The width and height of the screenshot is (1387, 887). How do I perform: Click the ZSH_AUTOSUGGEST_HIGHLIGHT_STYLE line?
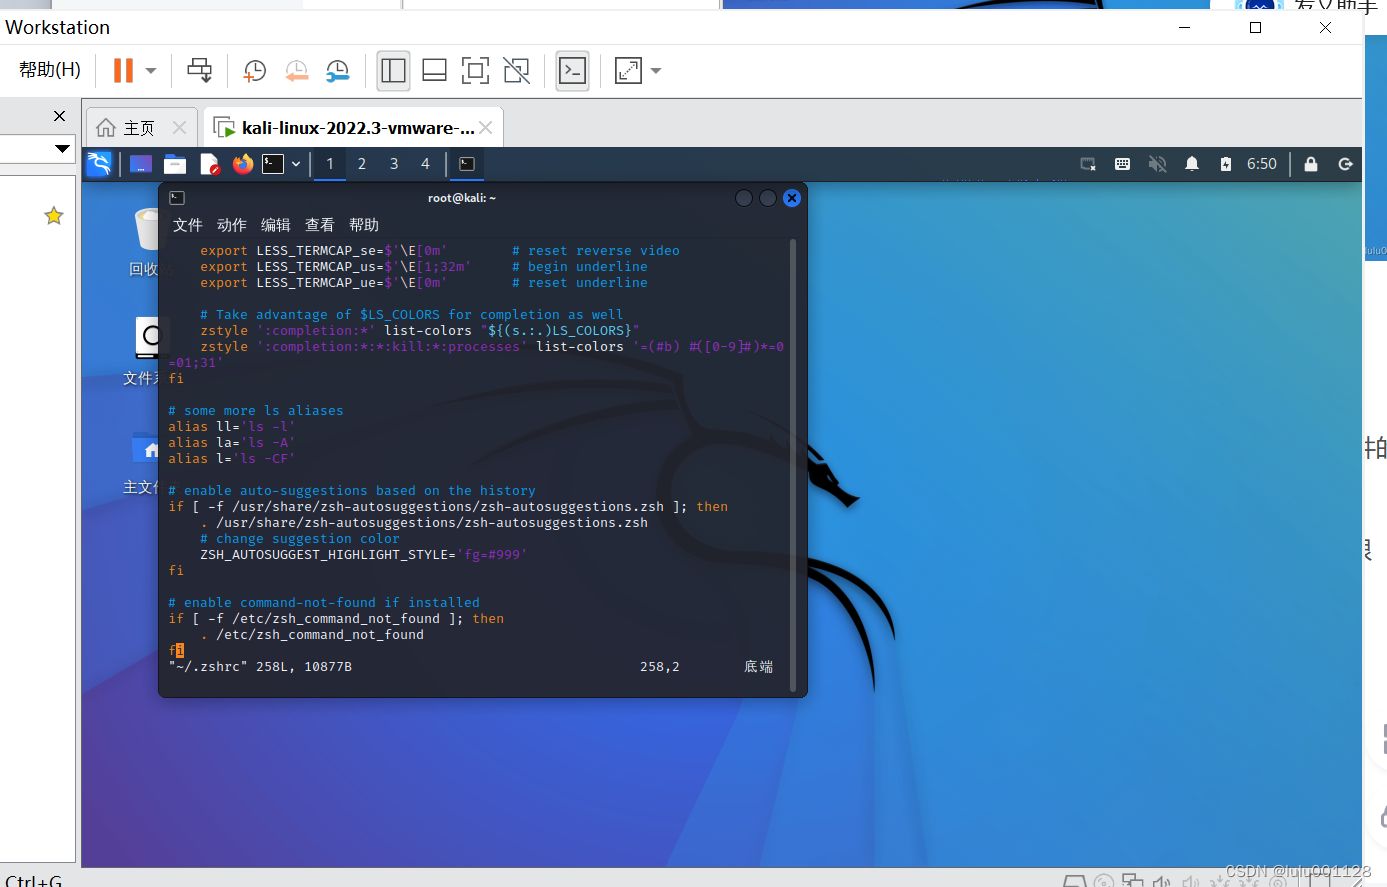click(x=364, y=555)
